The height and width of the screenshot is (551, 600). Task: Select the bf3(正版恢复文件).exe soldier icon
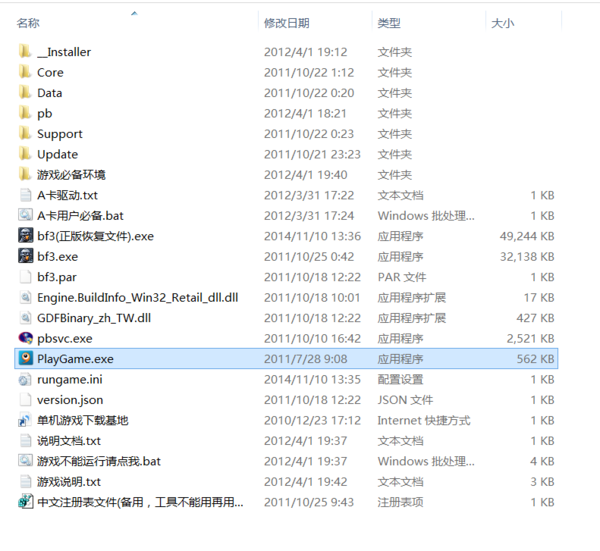click(26, 236)
